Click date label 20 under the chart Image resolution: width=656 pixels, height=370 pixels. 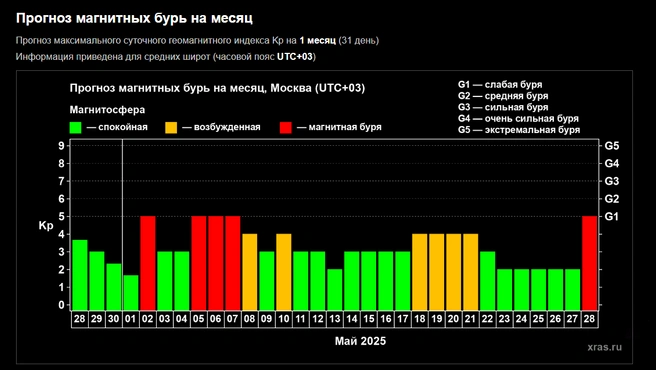(x=454, y=319)
